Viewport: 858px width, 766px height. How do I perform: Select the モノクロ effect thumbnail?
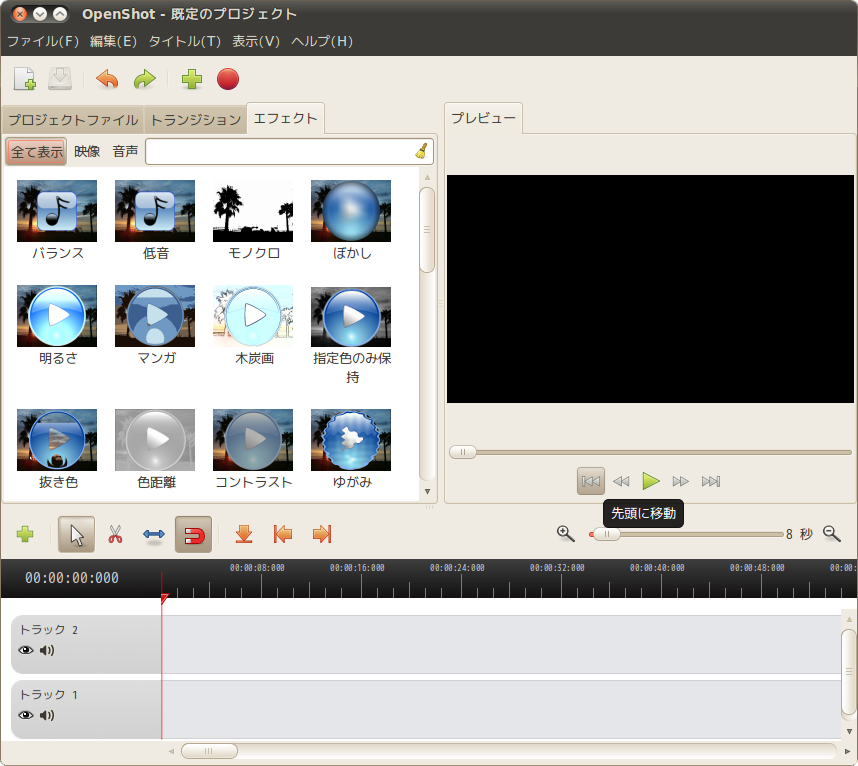click(253, 211)
